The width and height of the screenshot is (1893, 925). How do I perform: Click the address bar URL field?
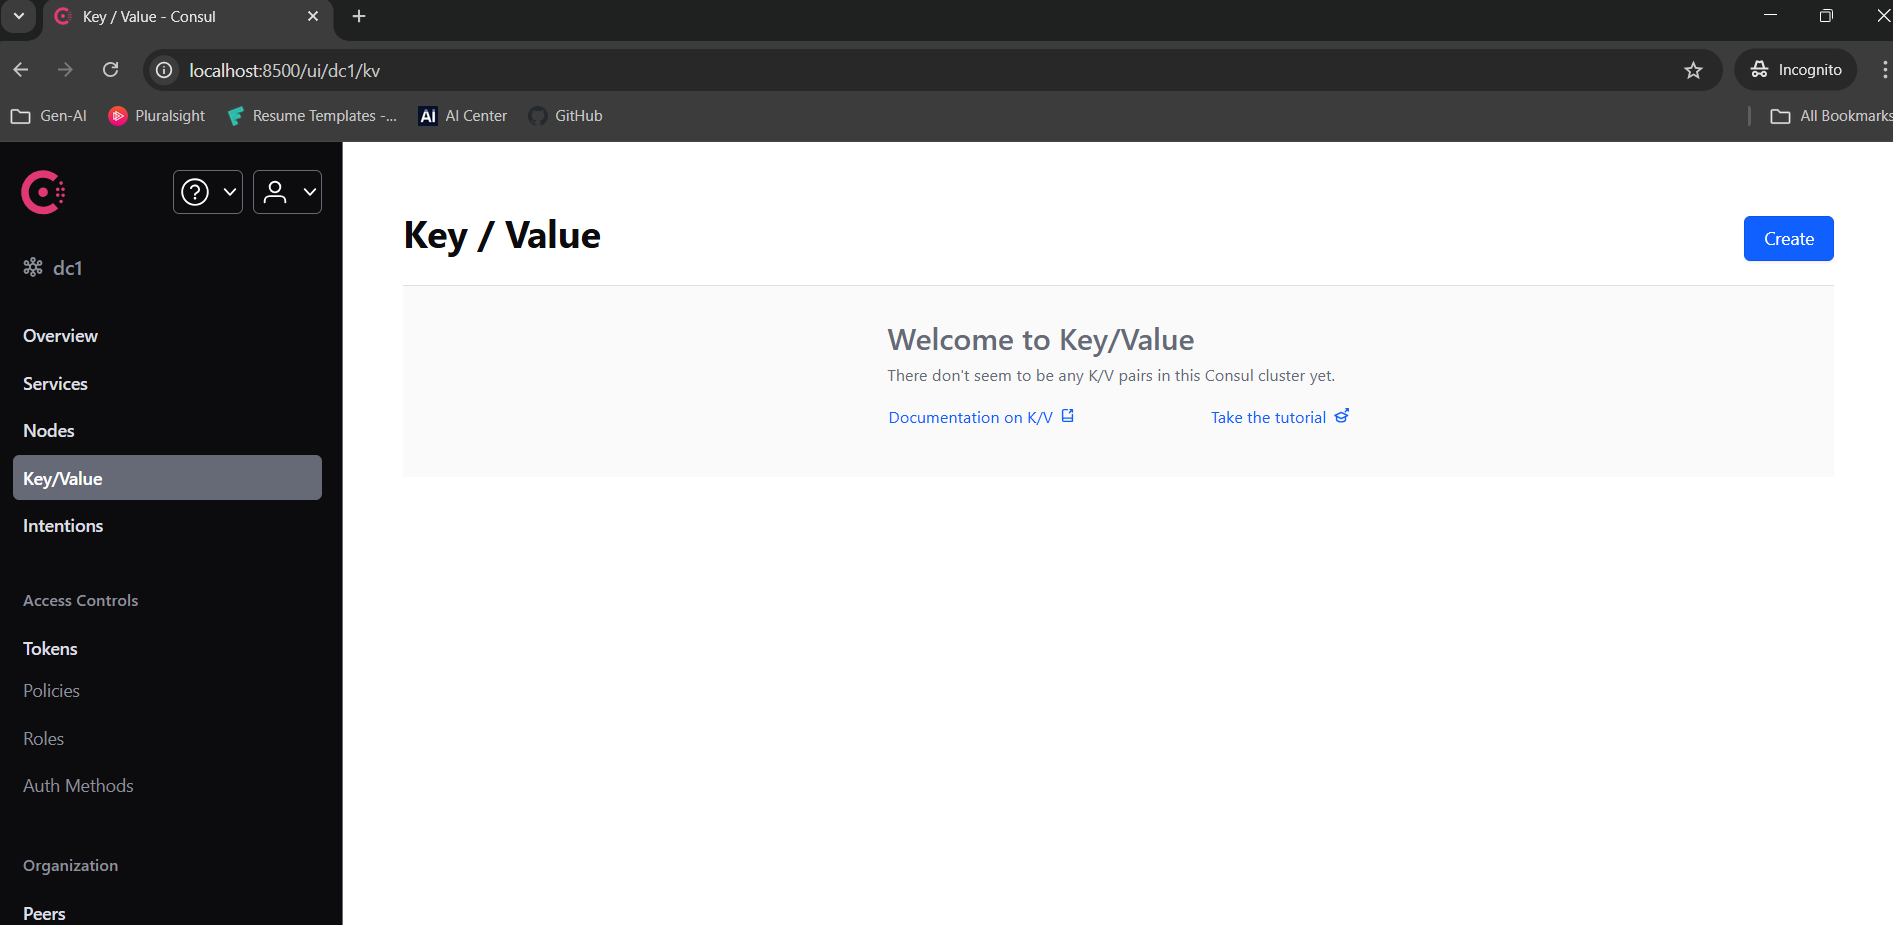coord(285,70)
